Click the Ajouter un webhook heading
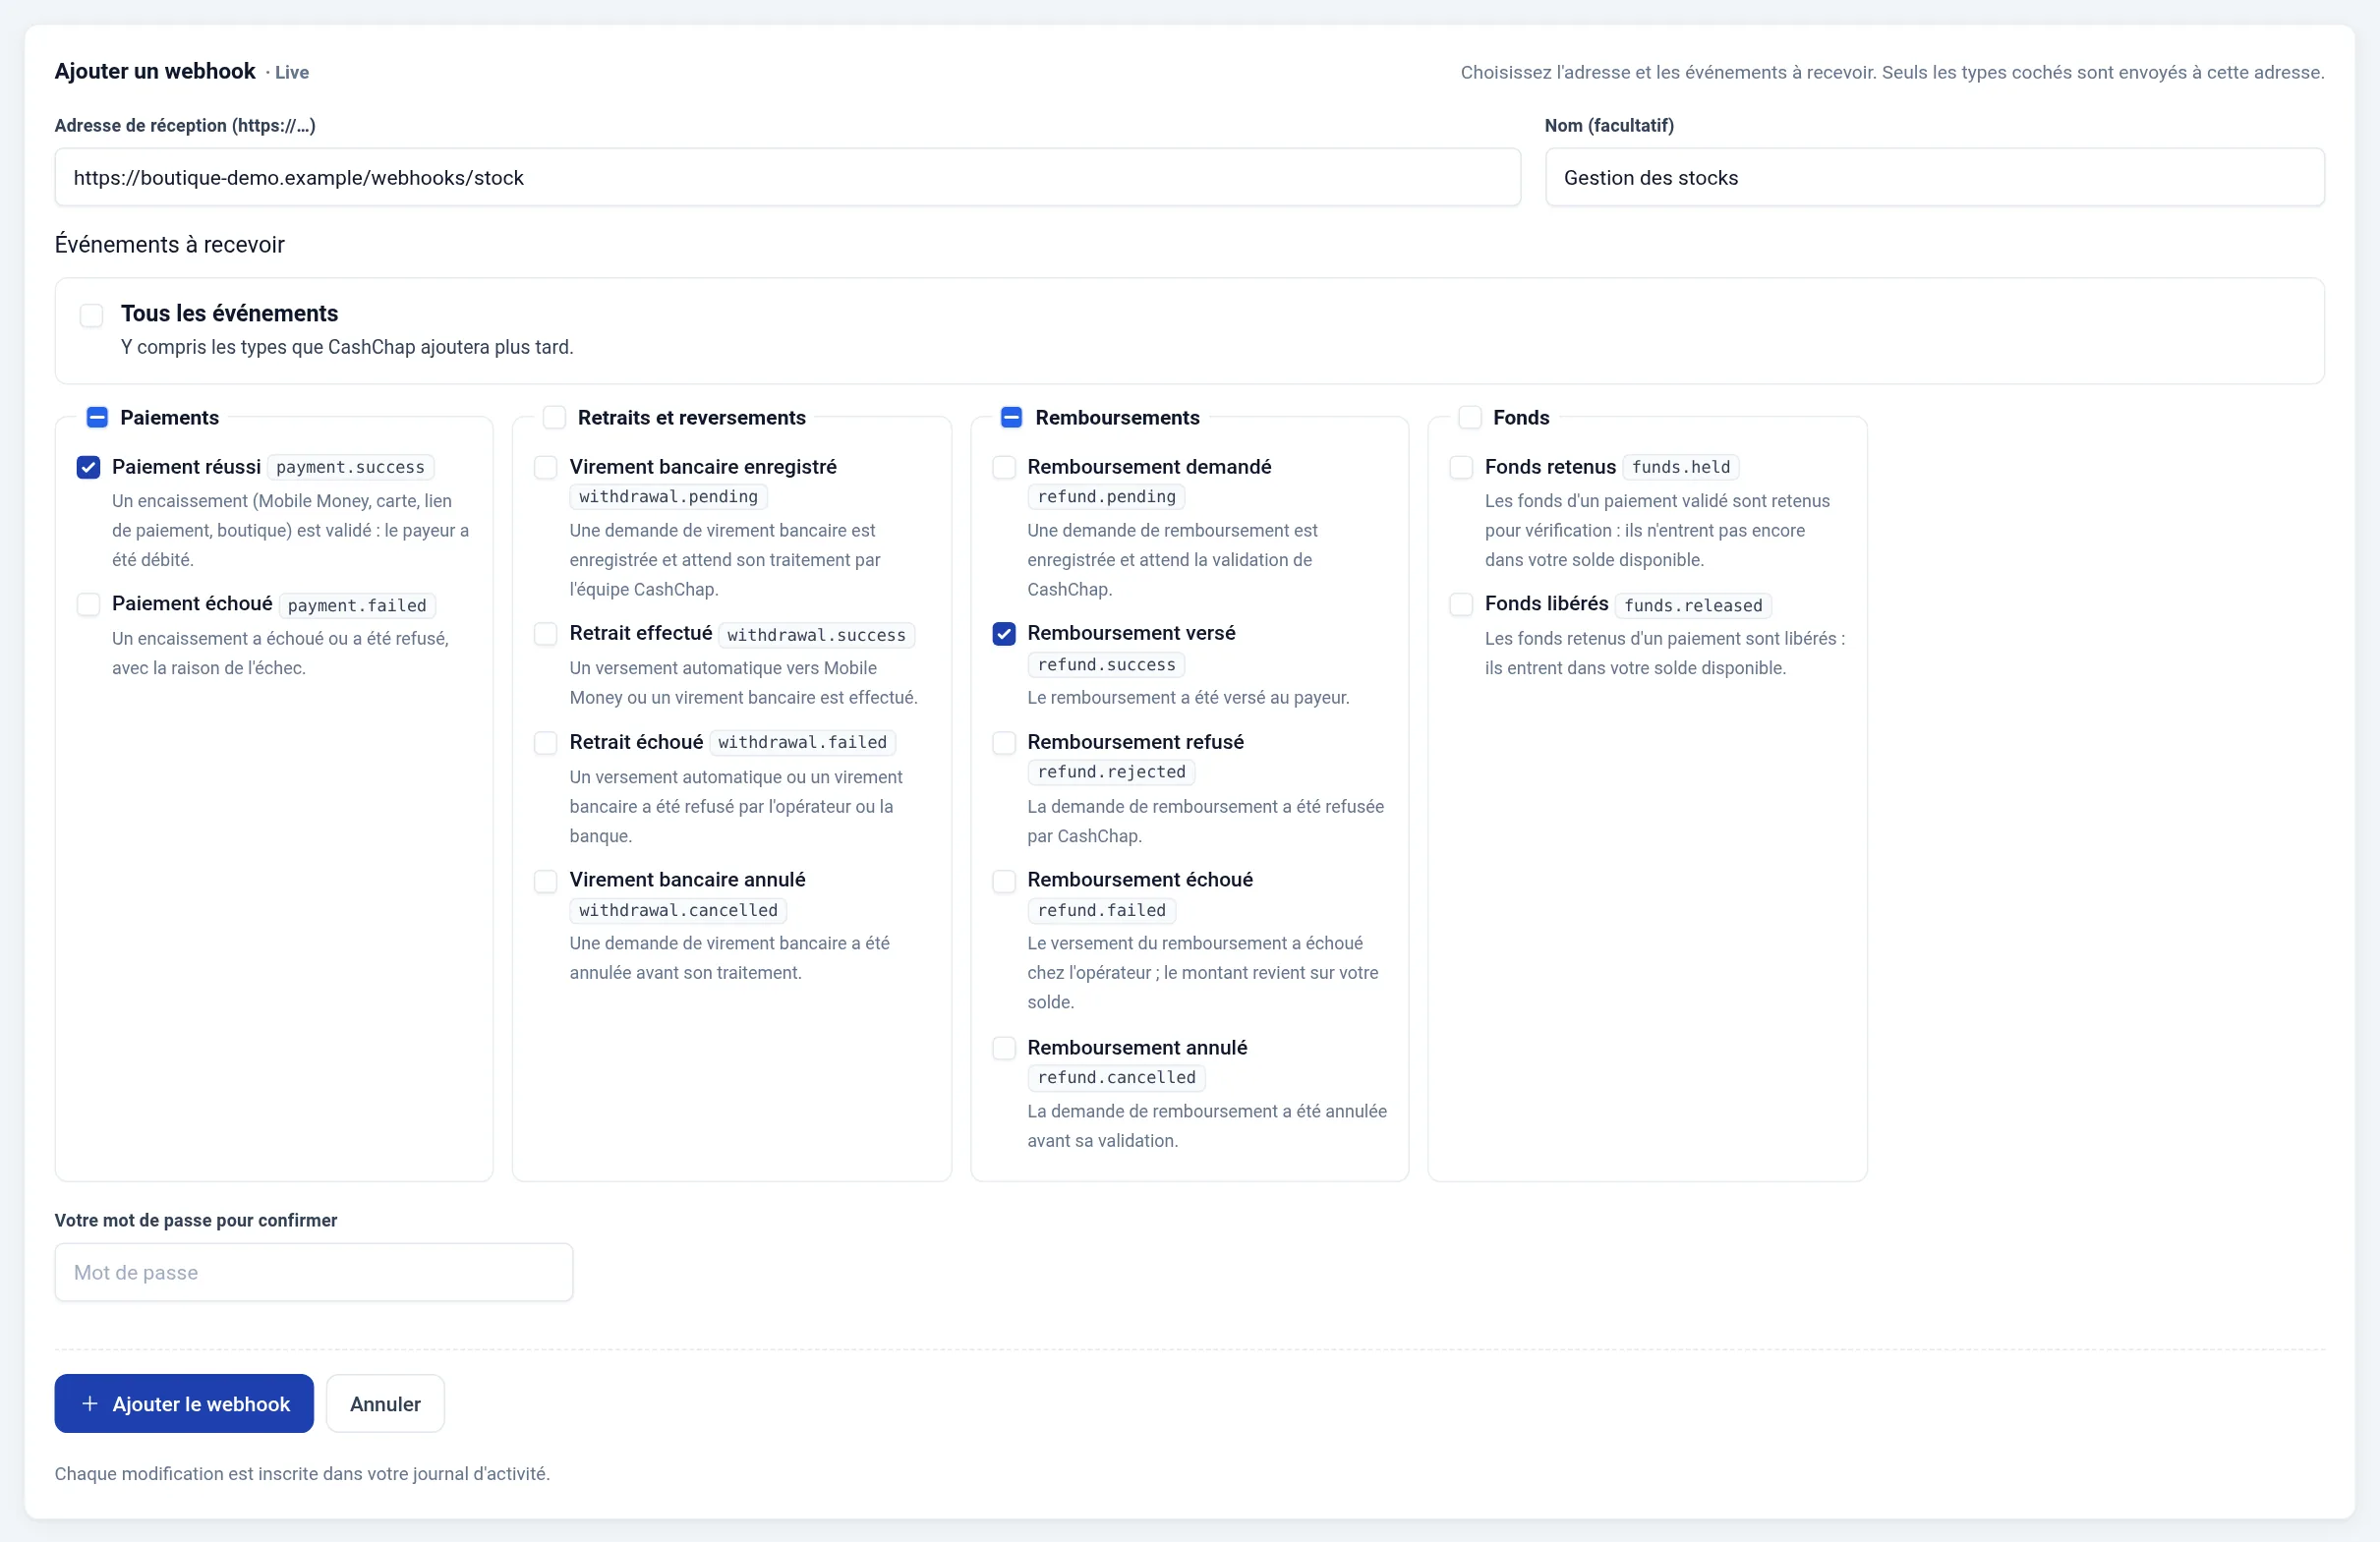This screenshot has width=2380, height=1542. click(155, 71)
